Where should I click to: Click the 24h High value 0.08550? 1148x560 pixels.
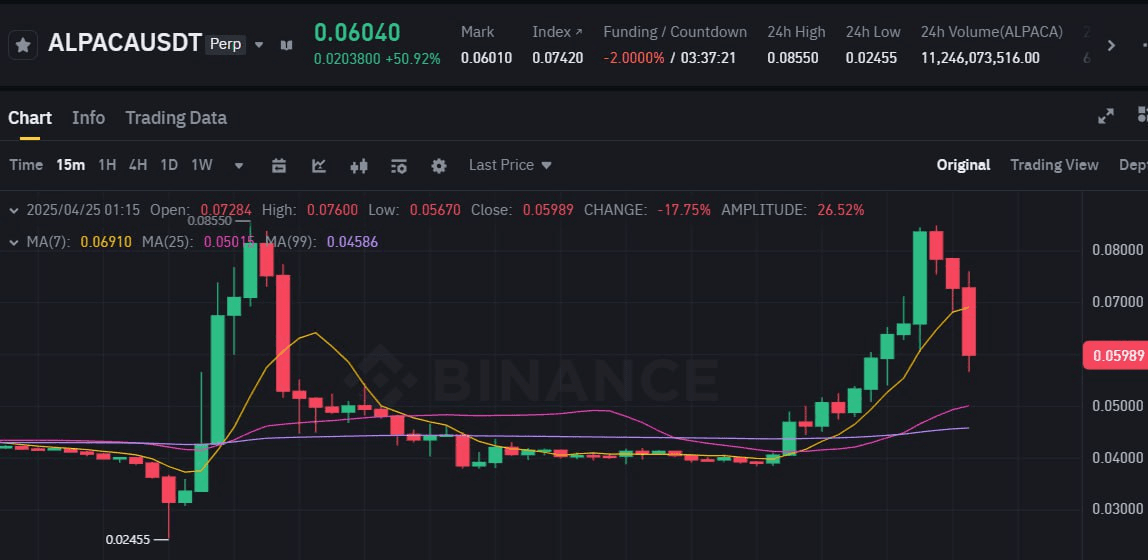tap(793, 58)
